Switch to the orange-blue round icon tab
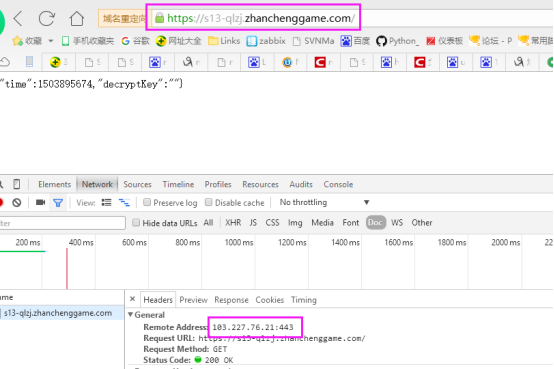The height and width of the screenshot is (369, 554). pyautogui.click(x=291, y=62)
